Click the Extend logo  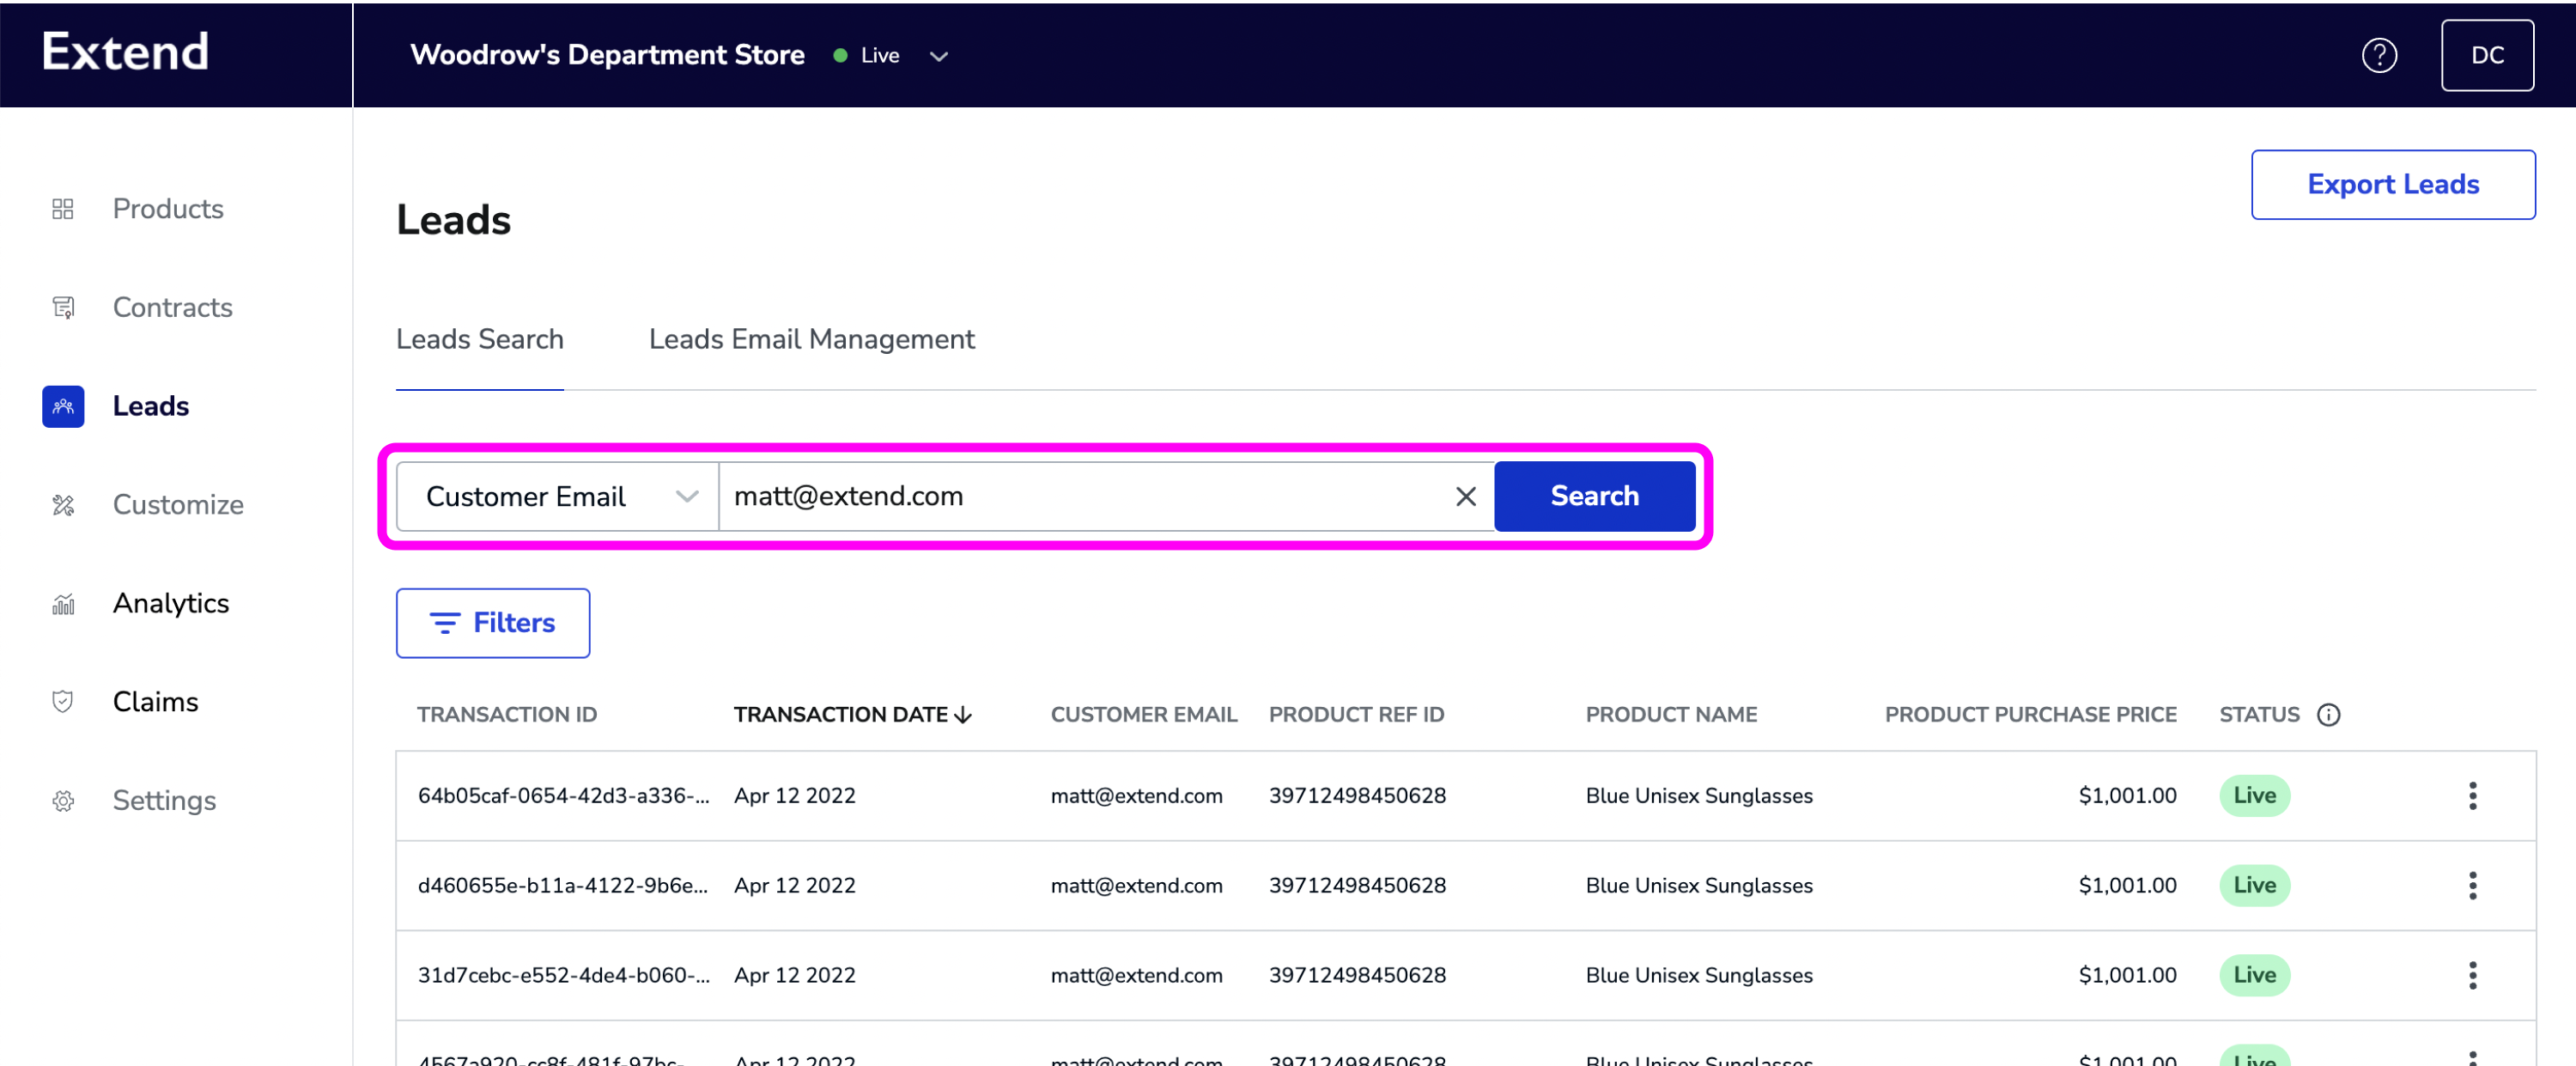[125, 52]
